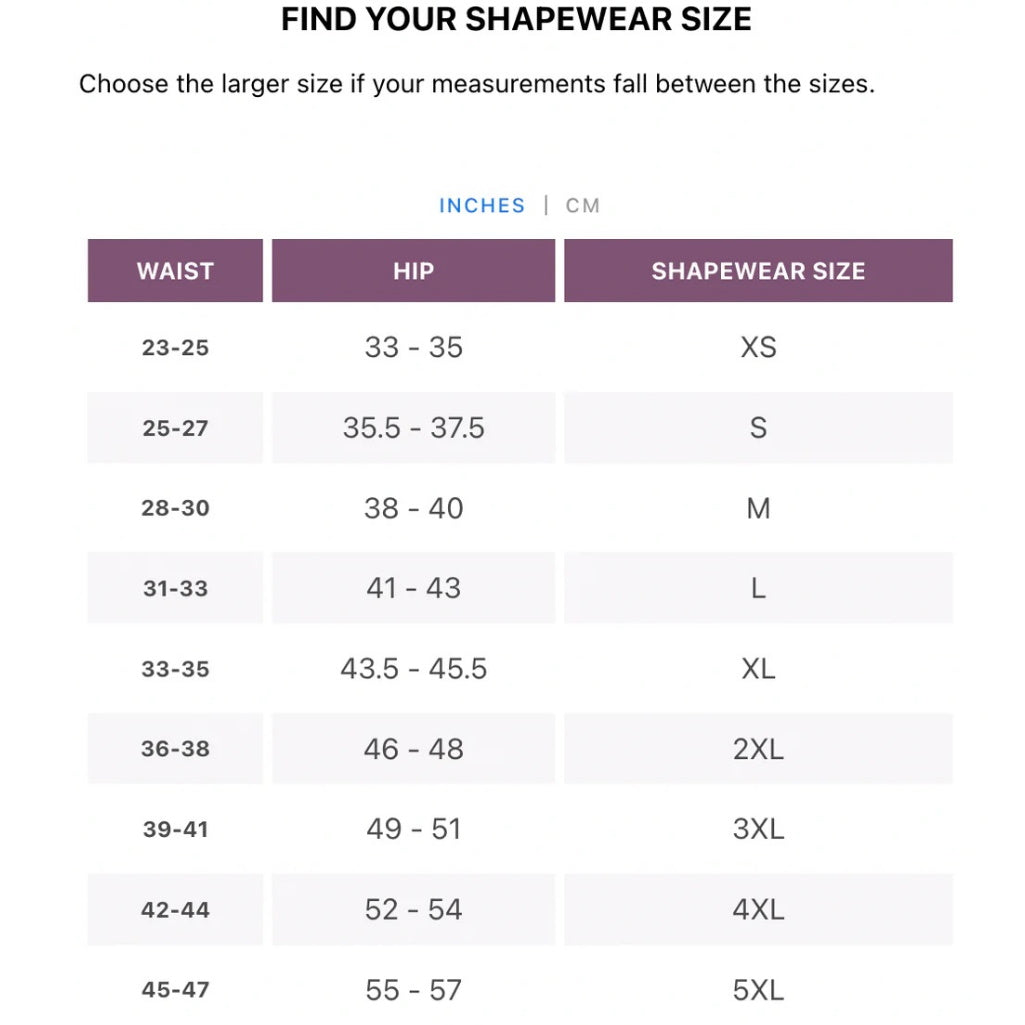Select the 3XL size row
This screenshot has height=1025, width=1025.
[758, 829]
